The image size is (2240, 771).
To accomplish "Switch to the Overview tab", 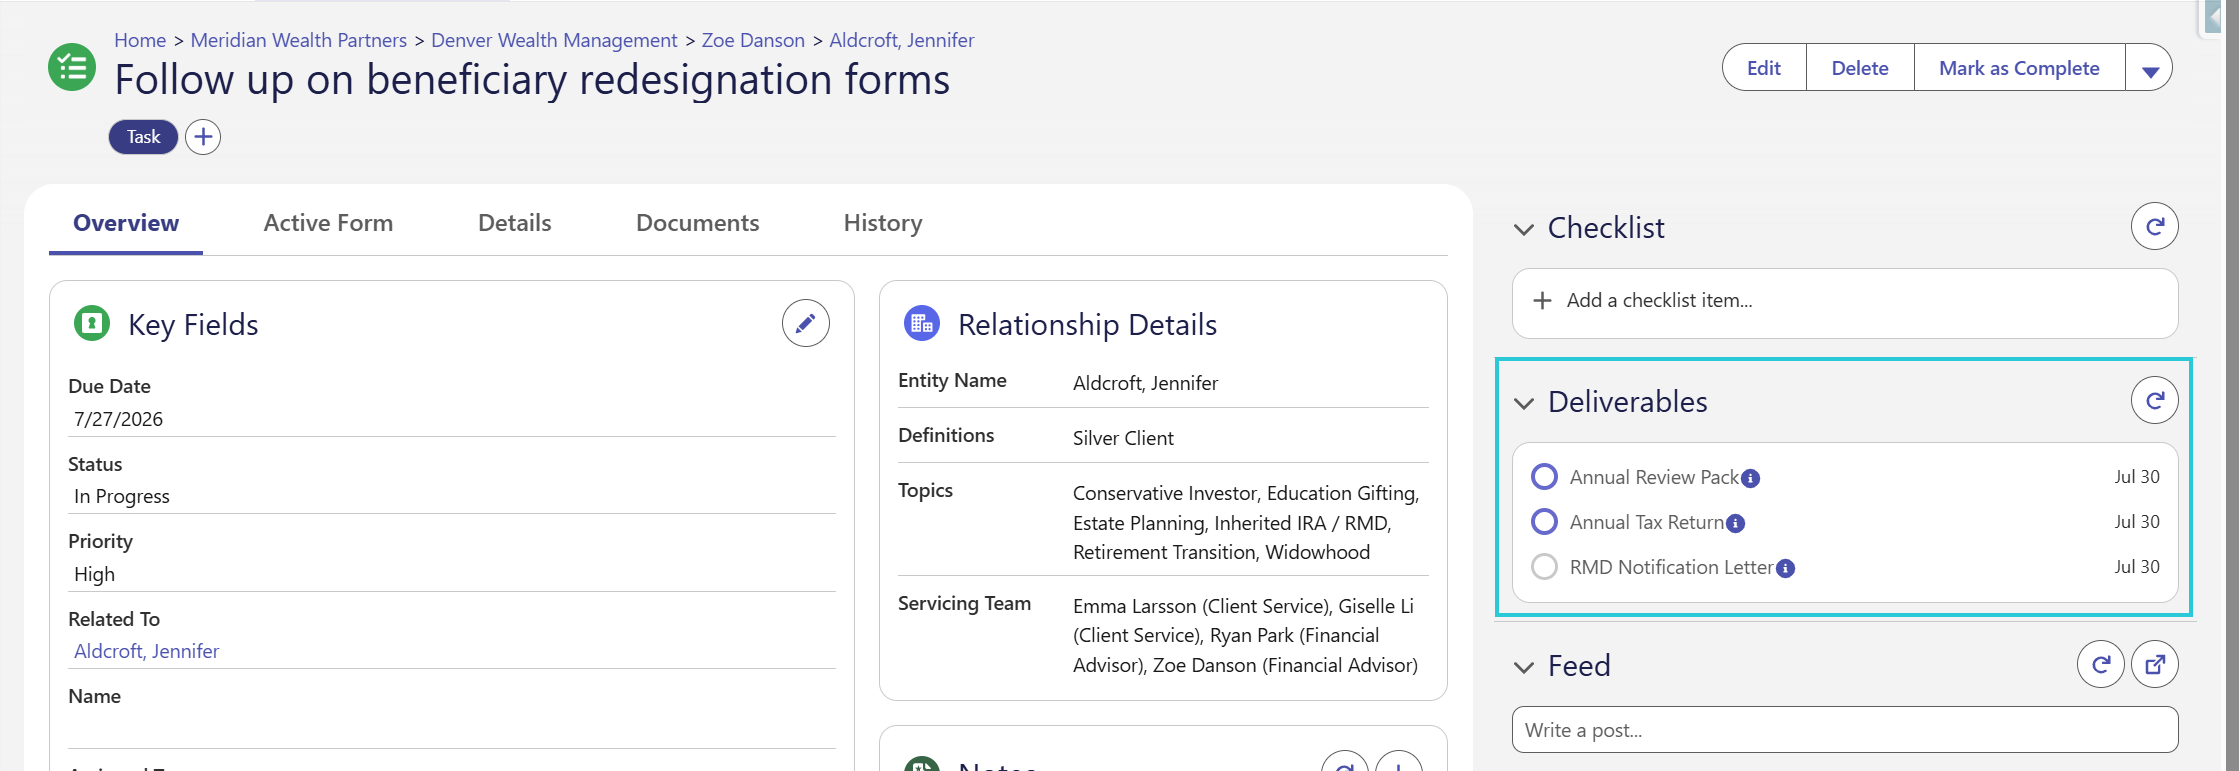I will [x=126, y=223].
